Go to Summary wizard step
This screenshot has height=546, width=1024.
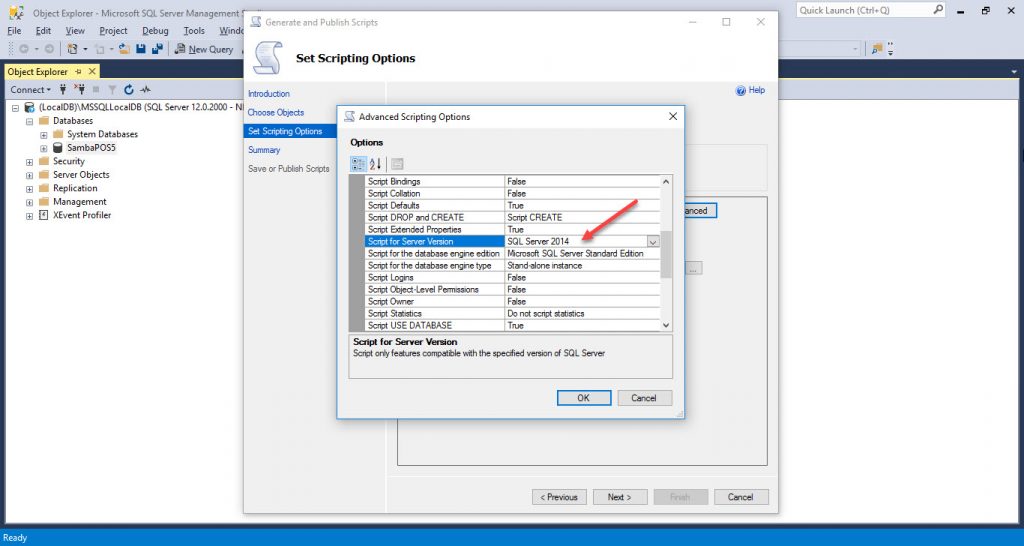[264, 150]
